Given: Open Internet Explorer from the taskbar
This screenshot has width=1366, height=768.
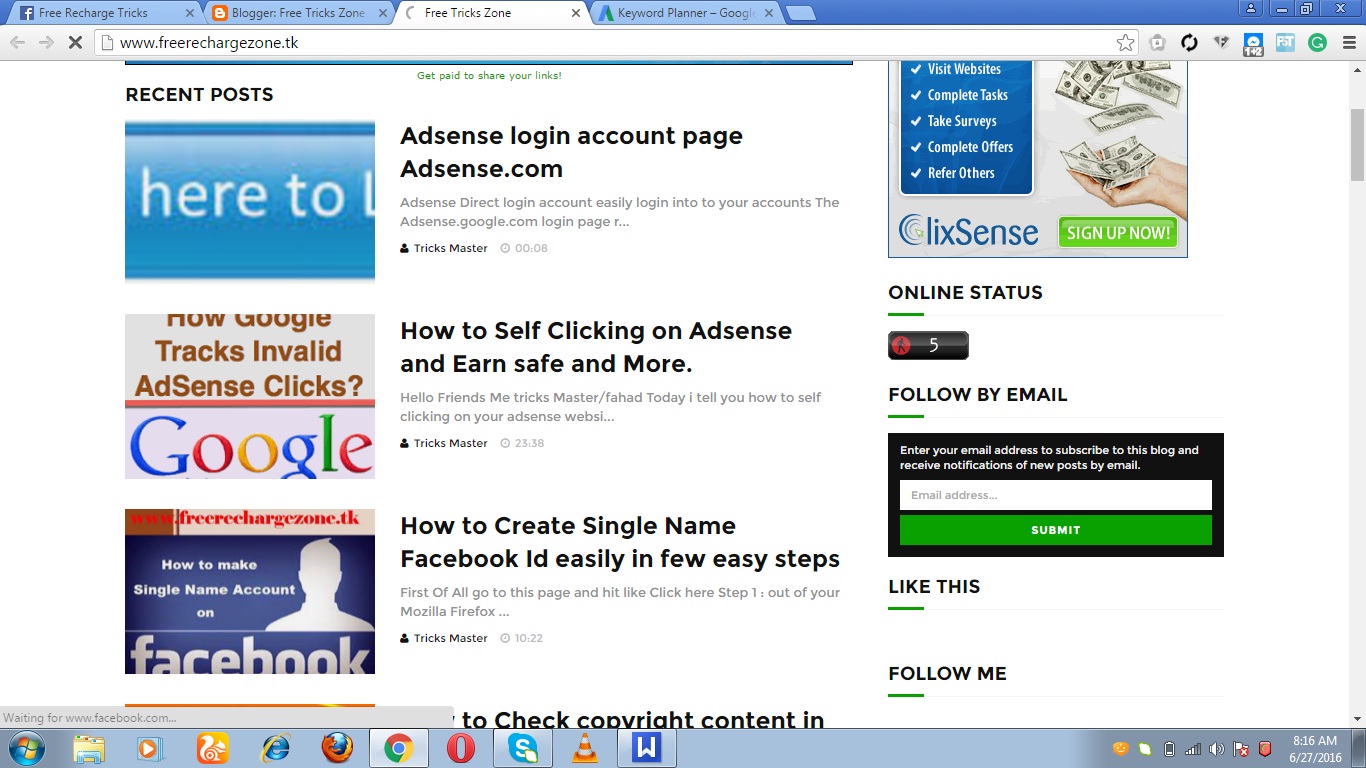Looking at the screenshot, I should (275, 748).
